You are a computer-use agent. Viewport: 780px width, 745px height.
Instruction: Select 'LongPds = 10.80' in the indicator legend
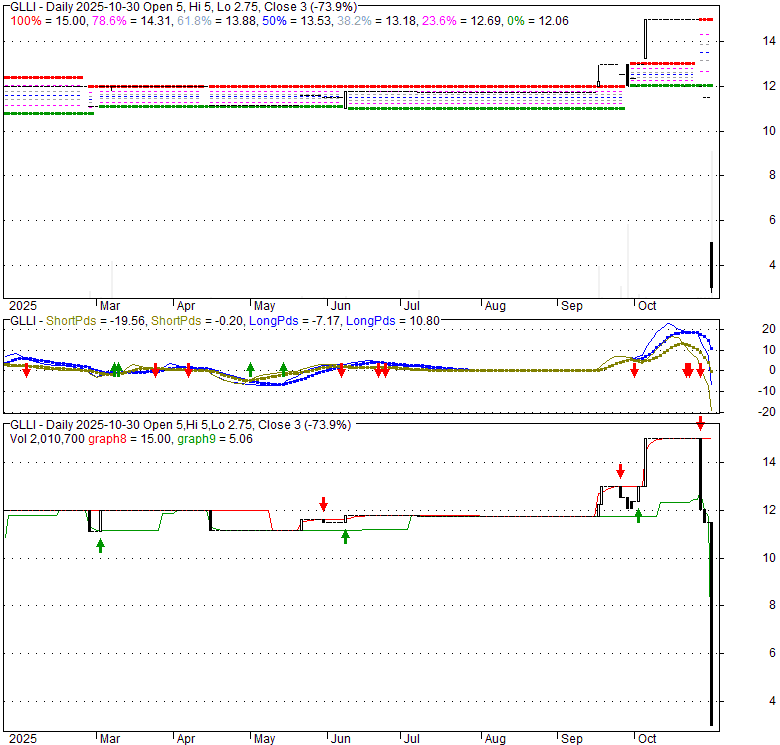392,321
